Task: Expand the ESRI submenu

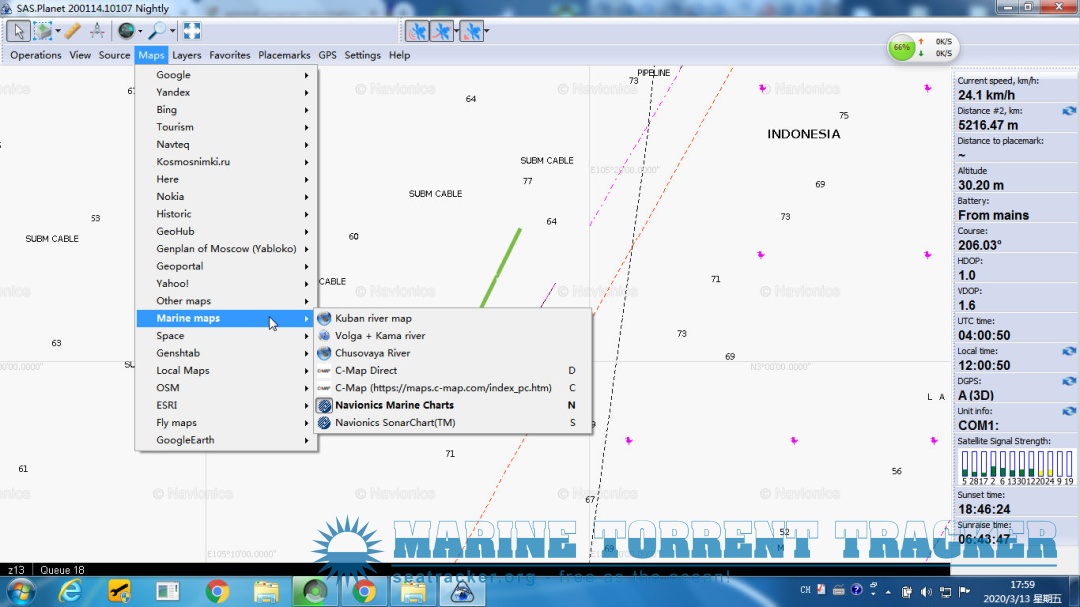Action: tap(226, 405)
